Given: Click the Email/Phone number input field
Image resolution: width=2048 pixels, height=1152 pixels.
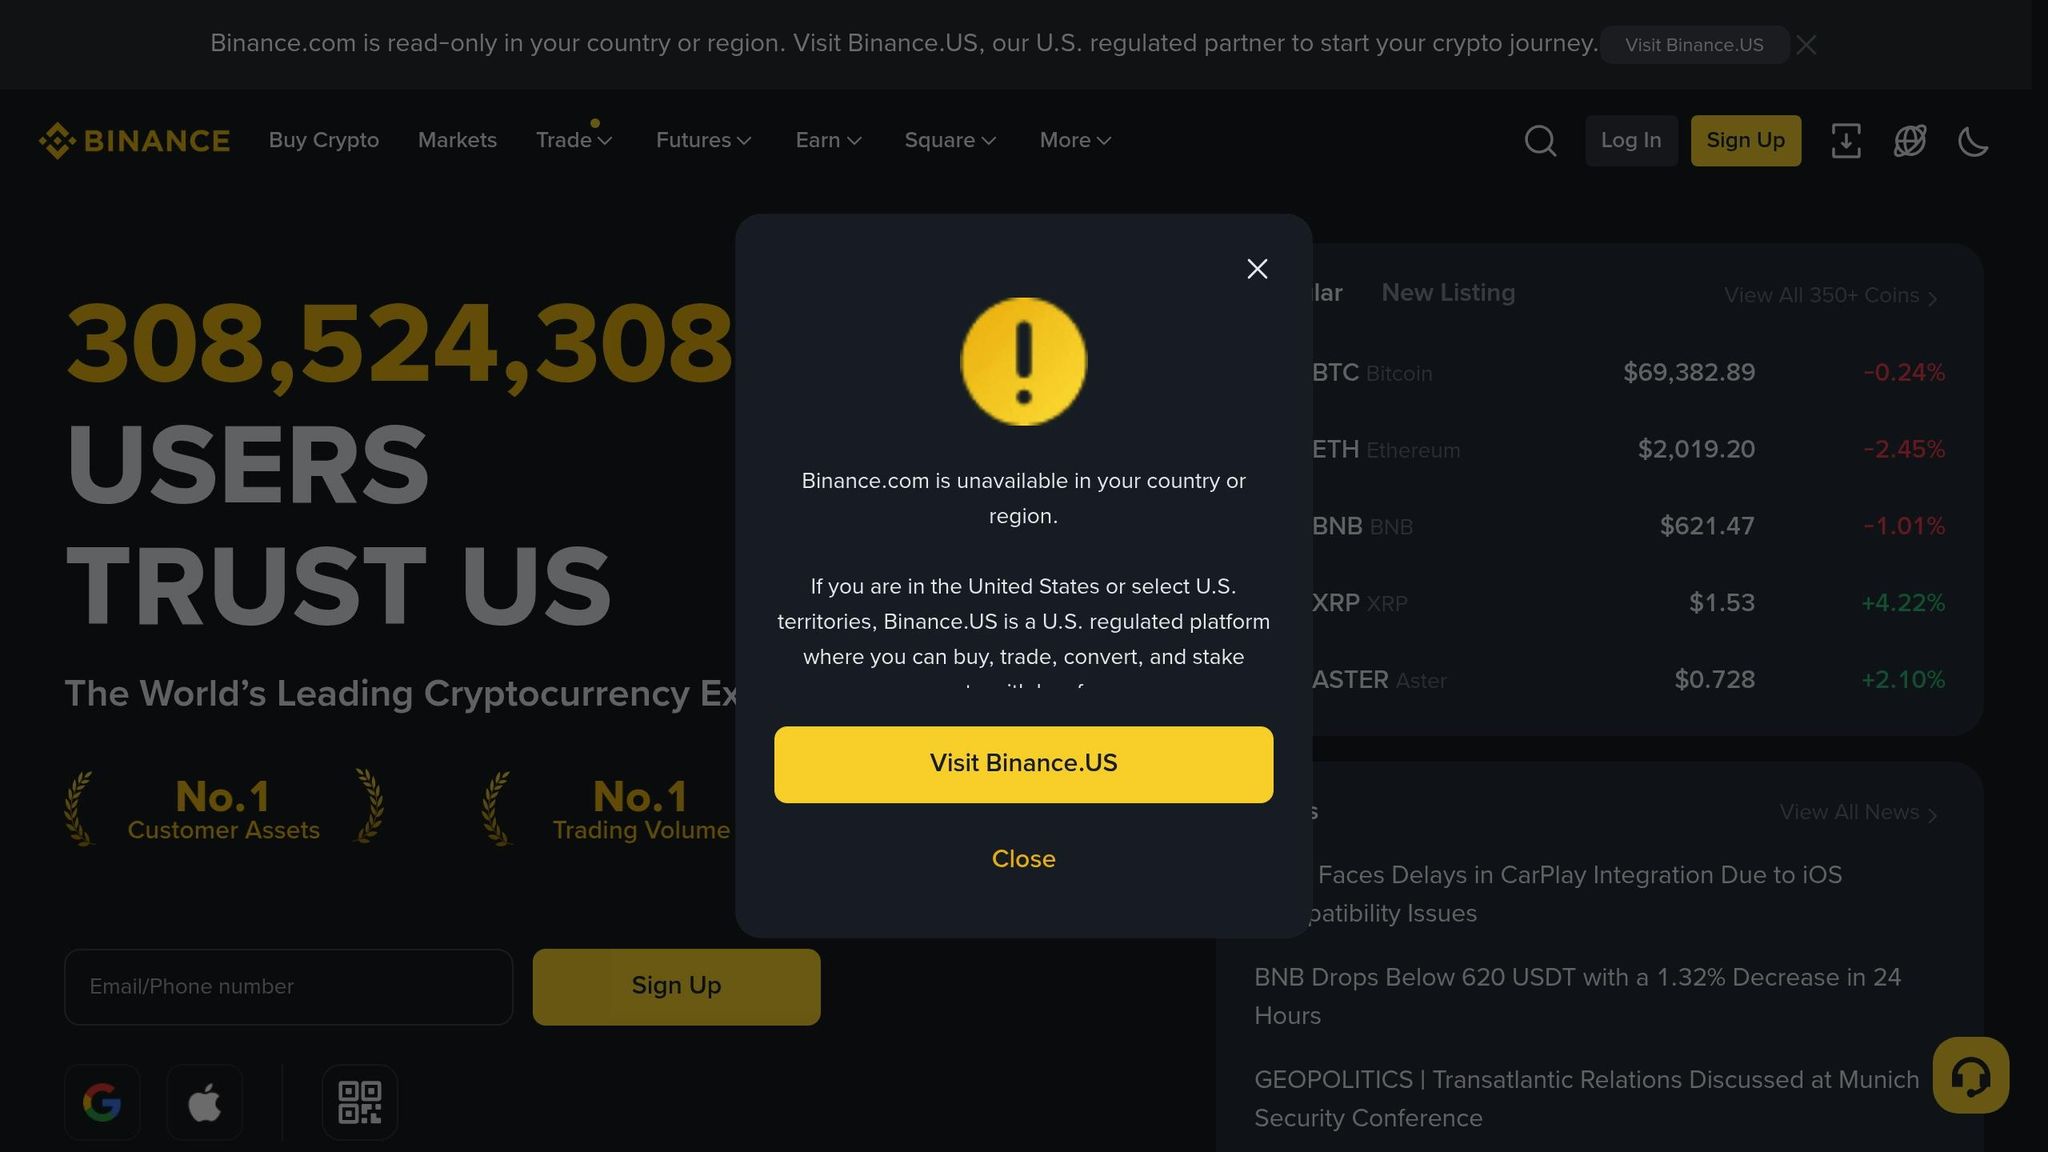Looking at the screenshot, I should [288, 986].
